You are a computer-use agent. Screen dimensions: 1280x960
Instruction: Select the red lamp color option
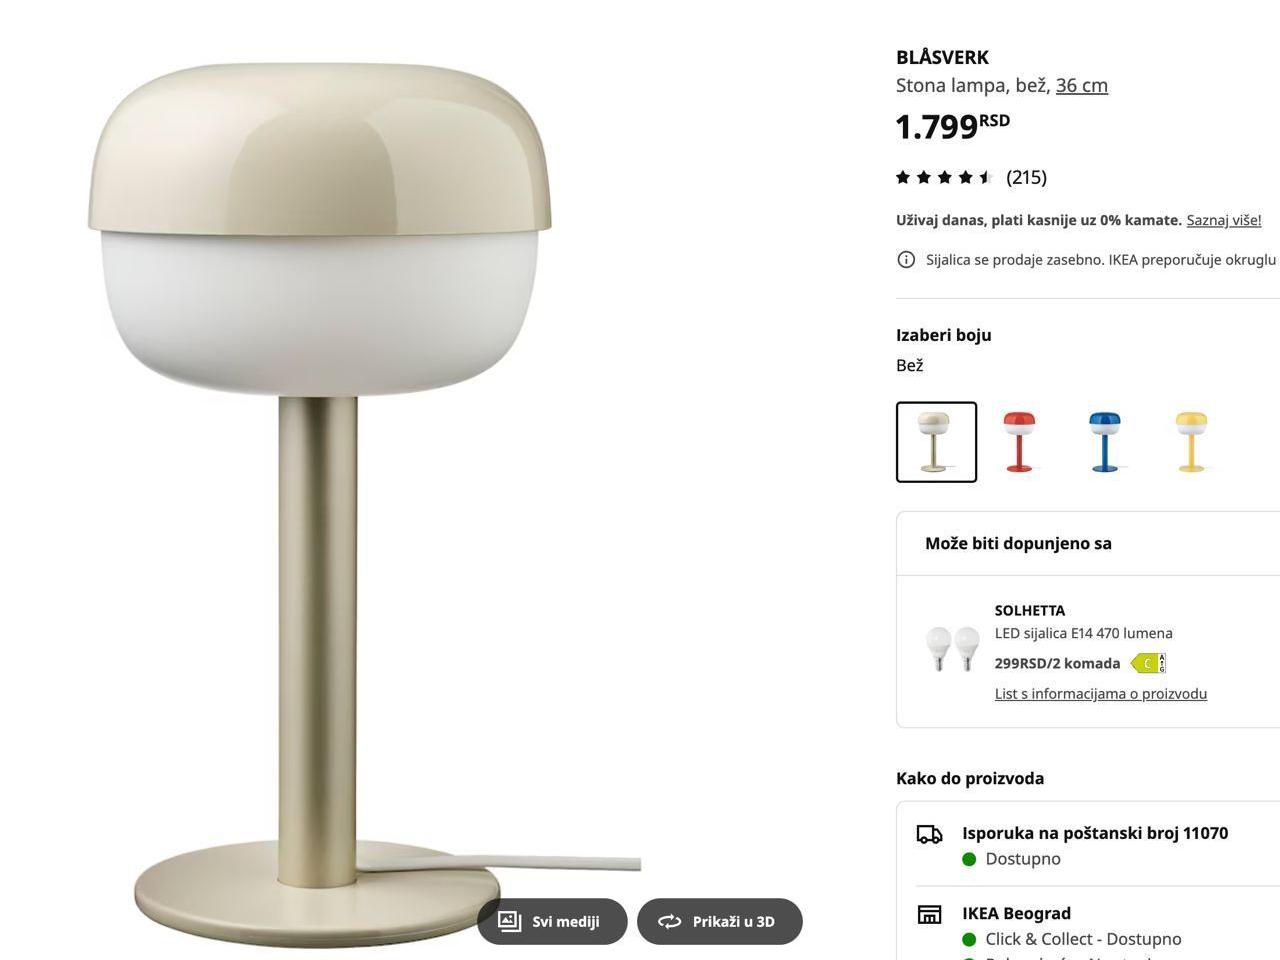1020,442
